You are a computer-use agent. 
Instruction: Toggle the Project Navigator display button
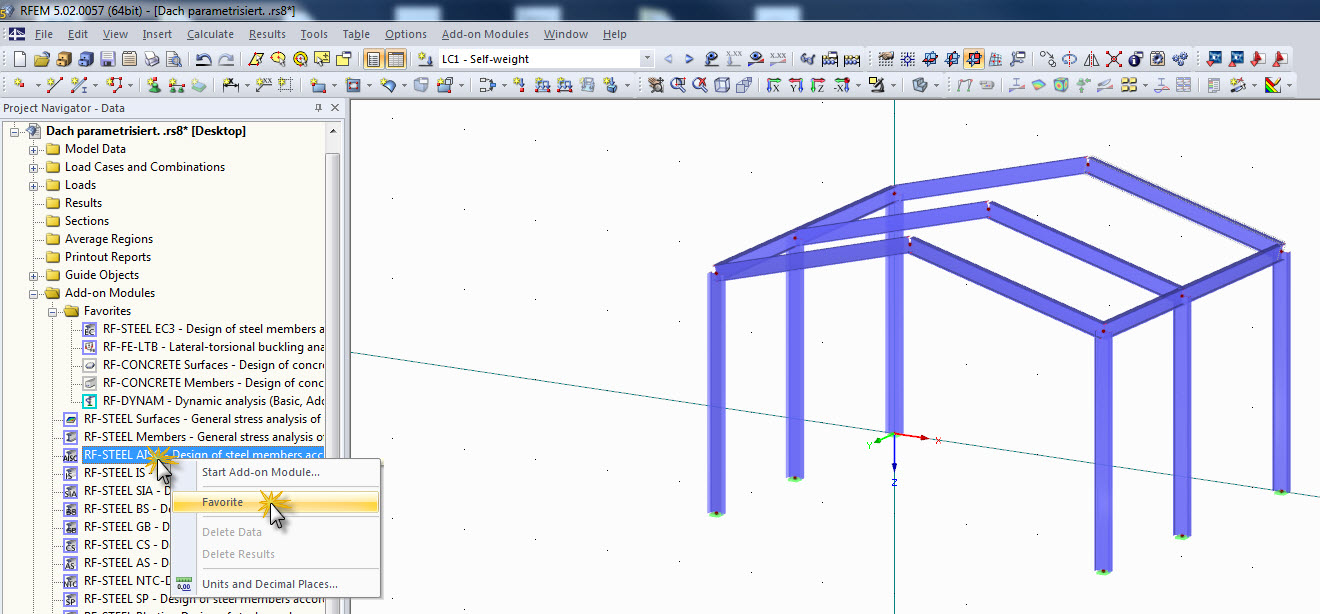(372, 59)
